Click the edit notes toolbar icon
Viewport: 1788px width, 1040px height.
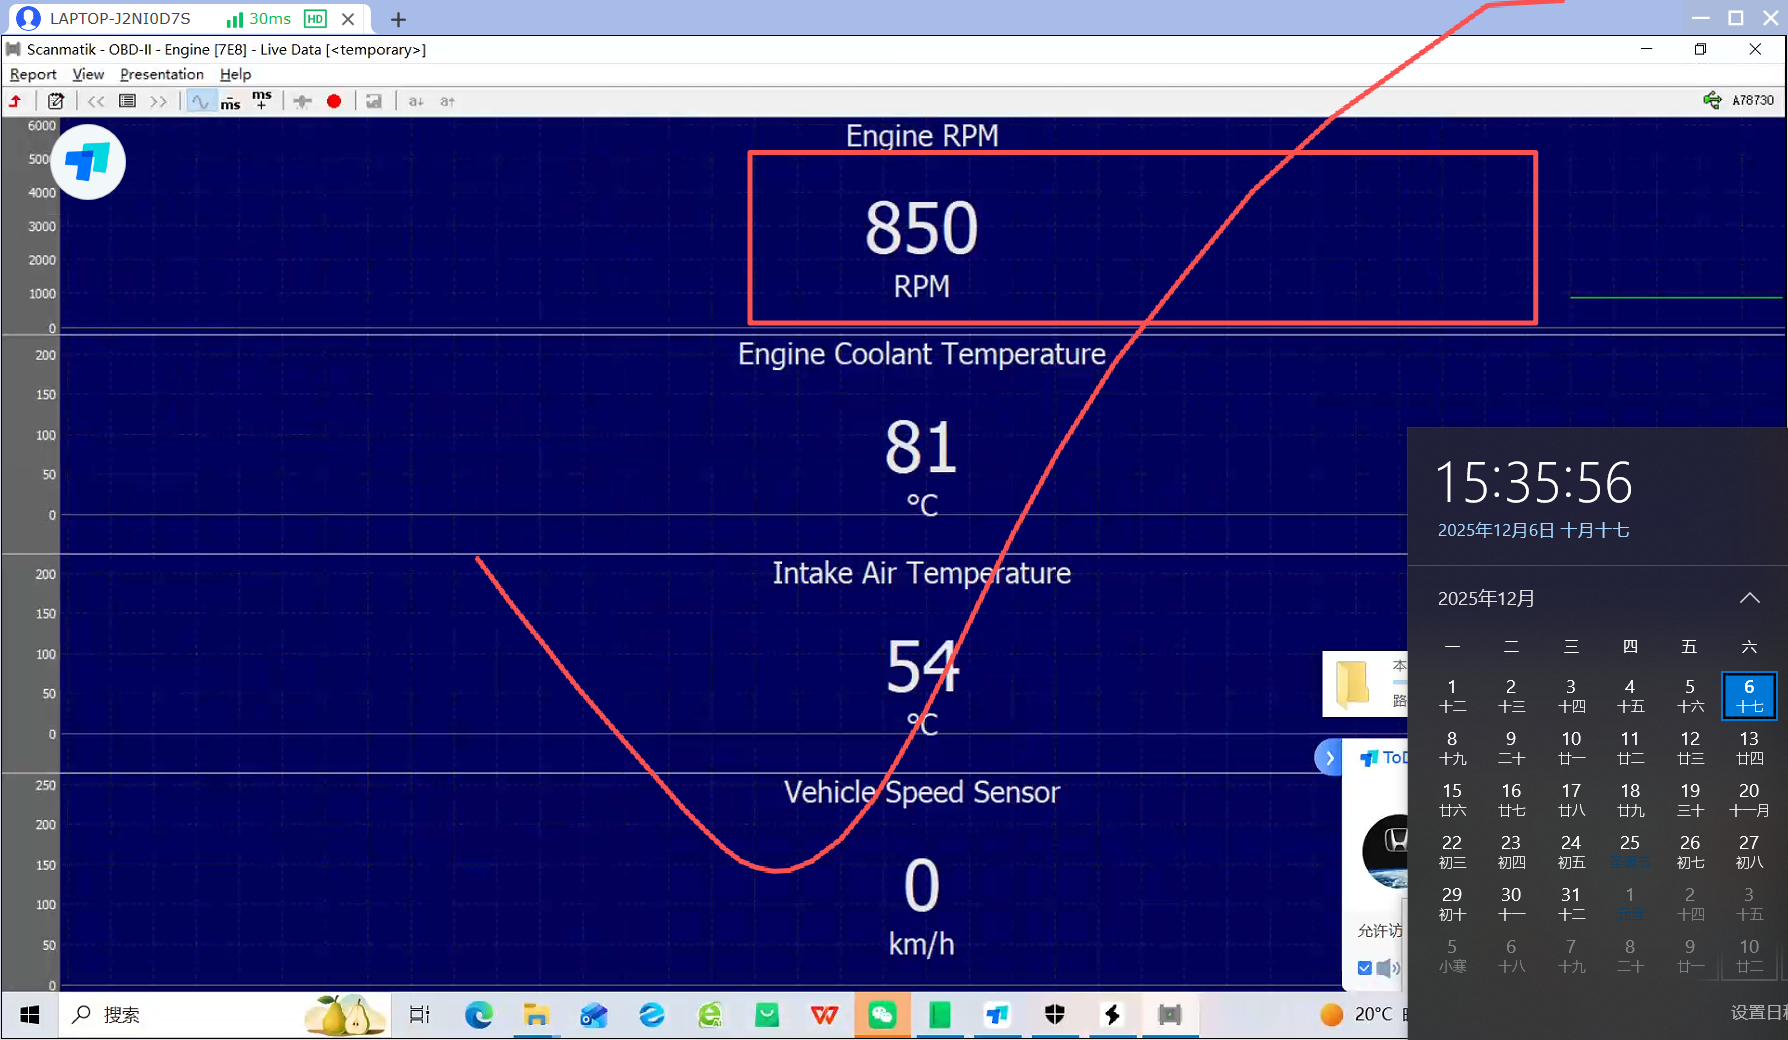click(x=56, y=101)
